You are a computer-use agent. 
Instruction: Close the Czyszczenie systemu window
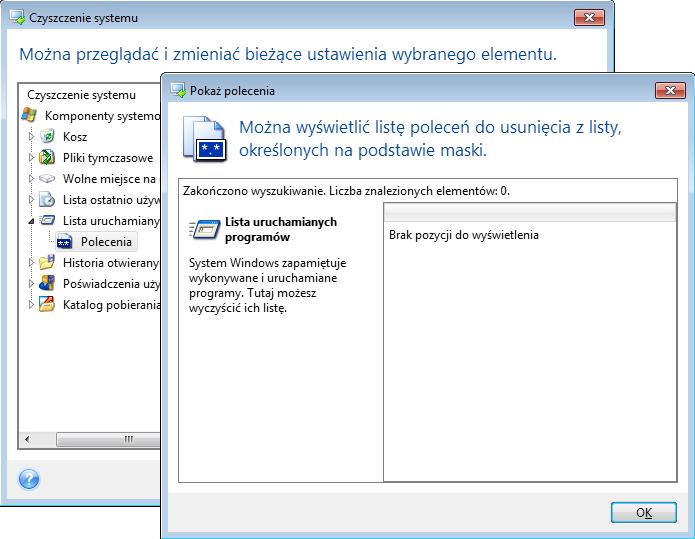[589, 18]
